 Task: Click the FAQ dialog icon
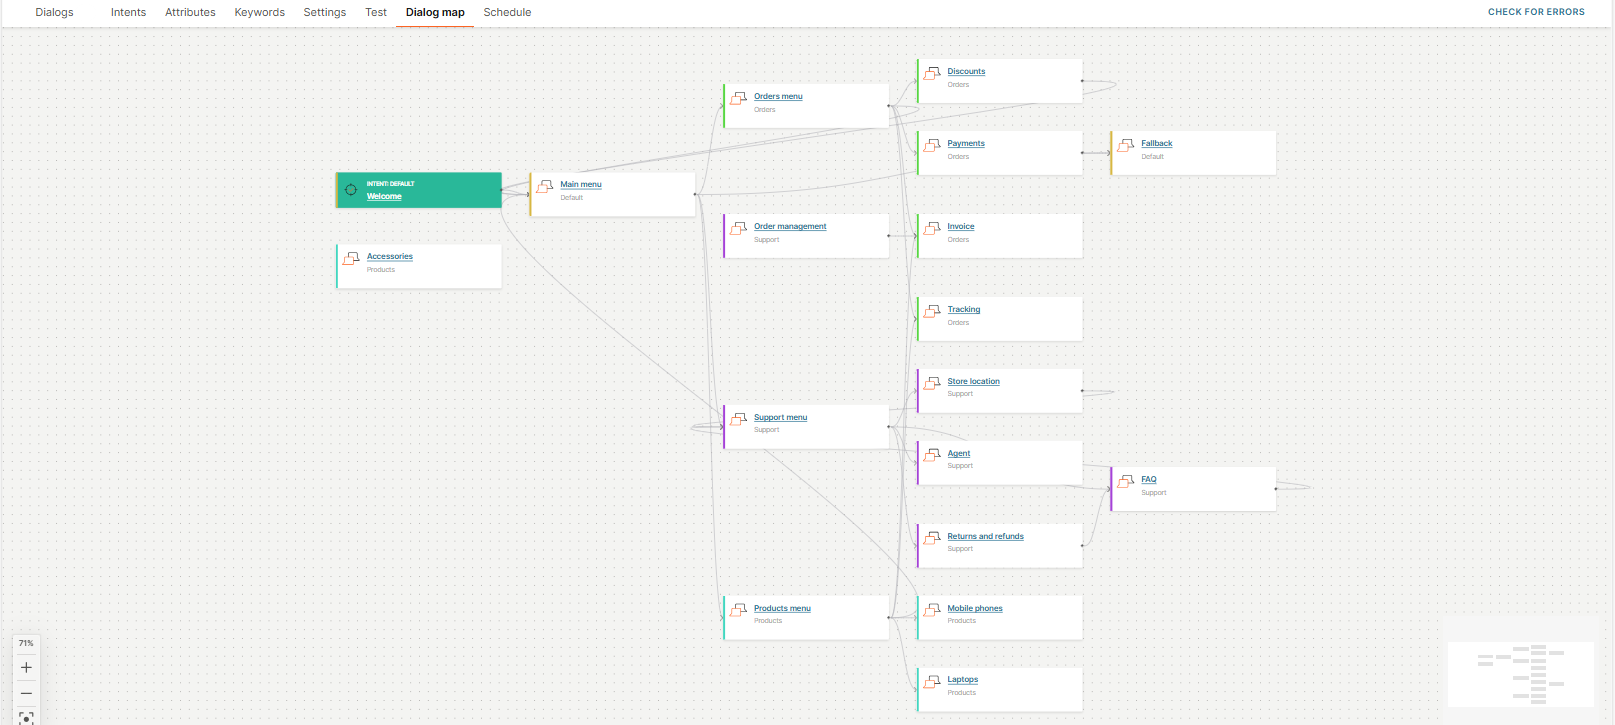[1126, 481]
